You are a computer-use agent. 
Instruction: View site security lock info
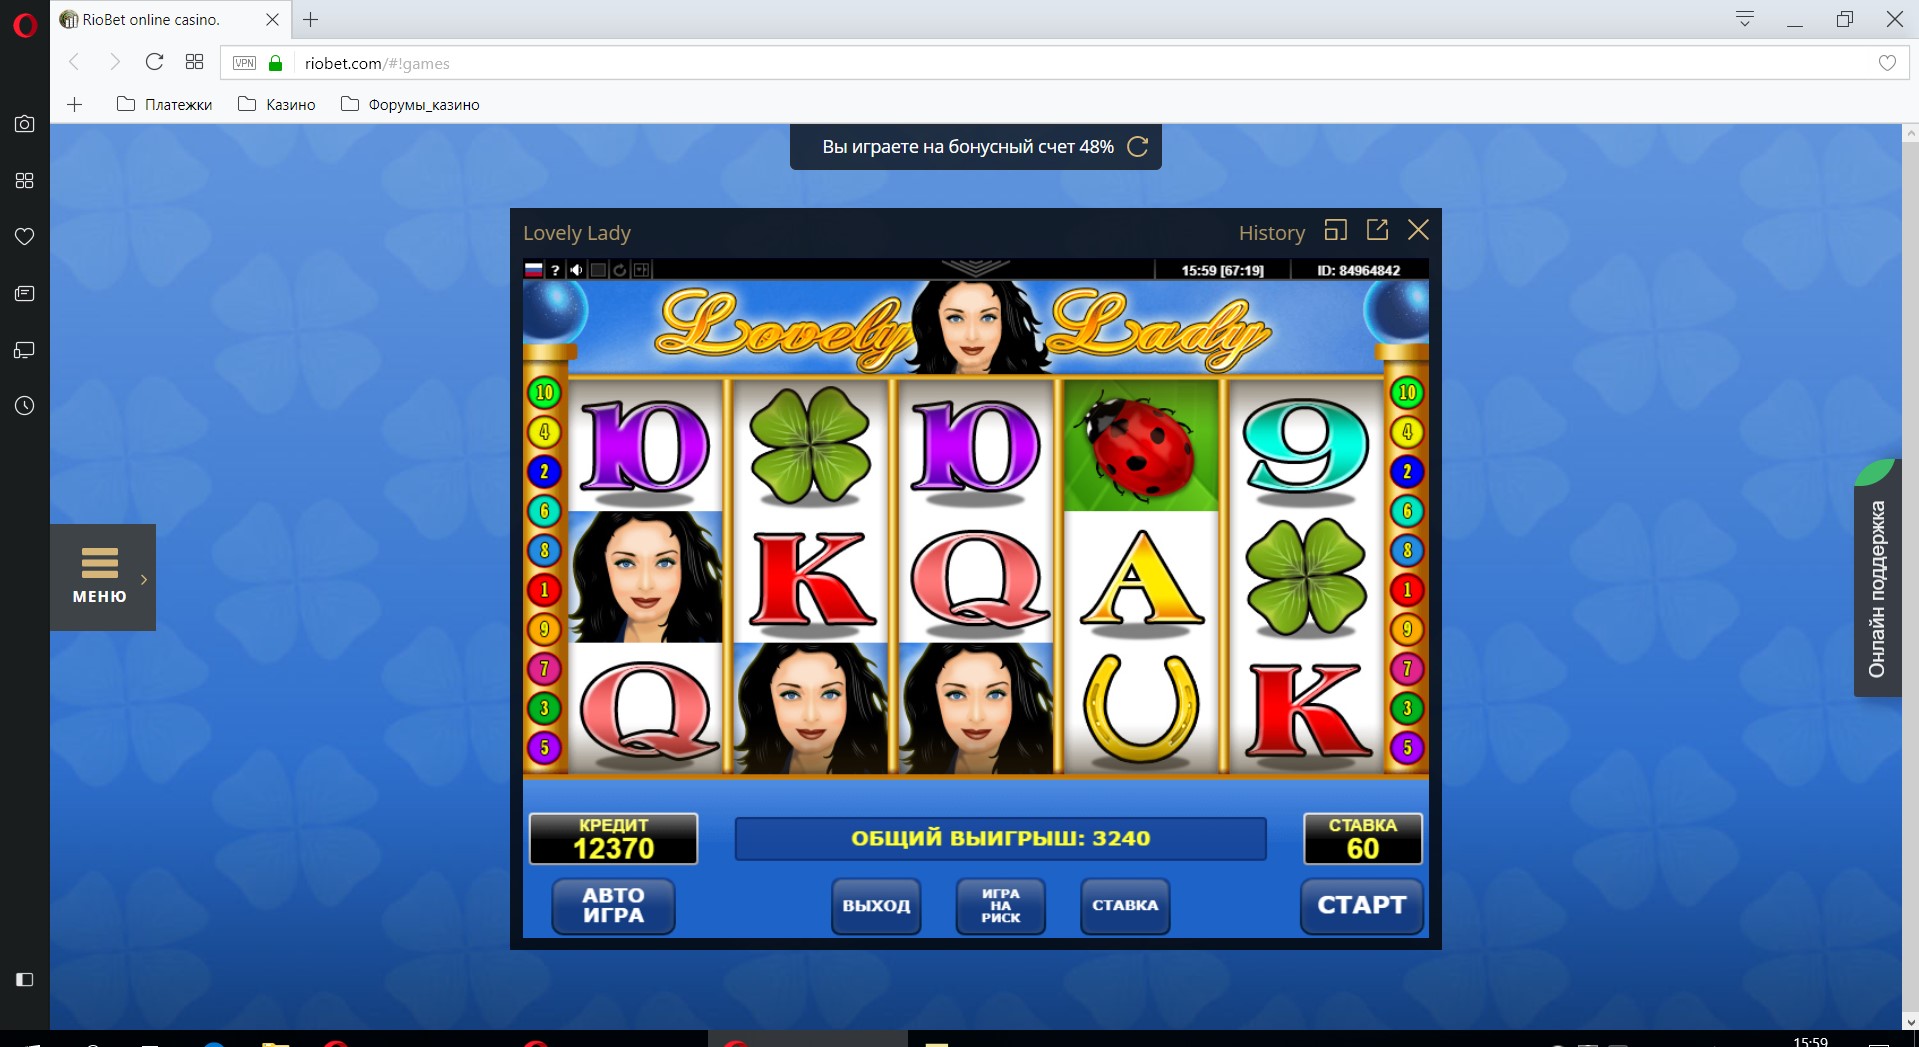[x=276, y=63]
